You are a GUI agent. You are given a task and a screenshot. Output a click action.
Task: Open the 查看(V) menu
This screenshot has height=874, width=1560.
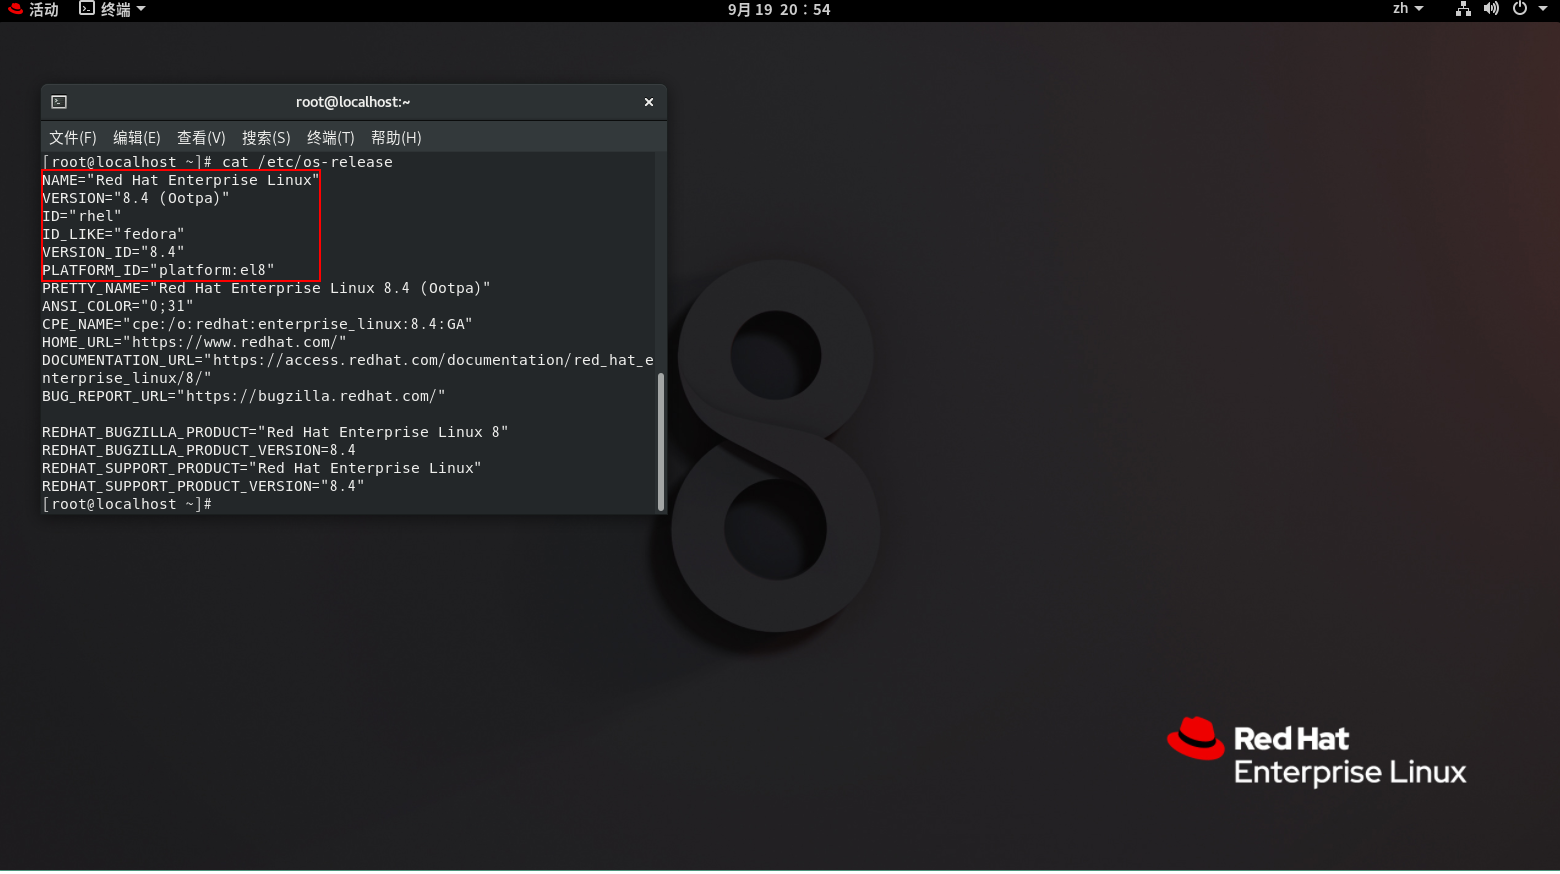[x=201, y=138]
